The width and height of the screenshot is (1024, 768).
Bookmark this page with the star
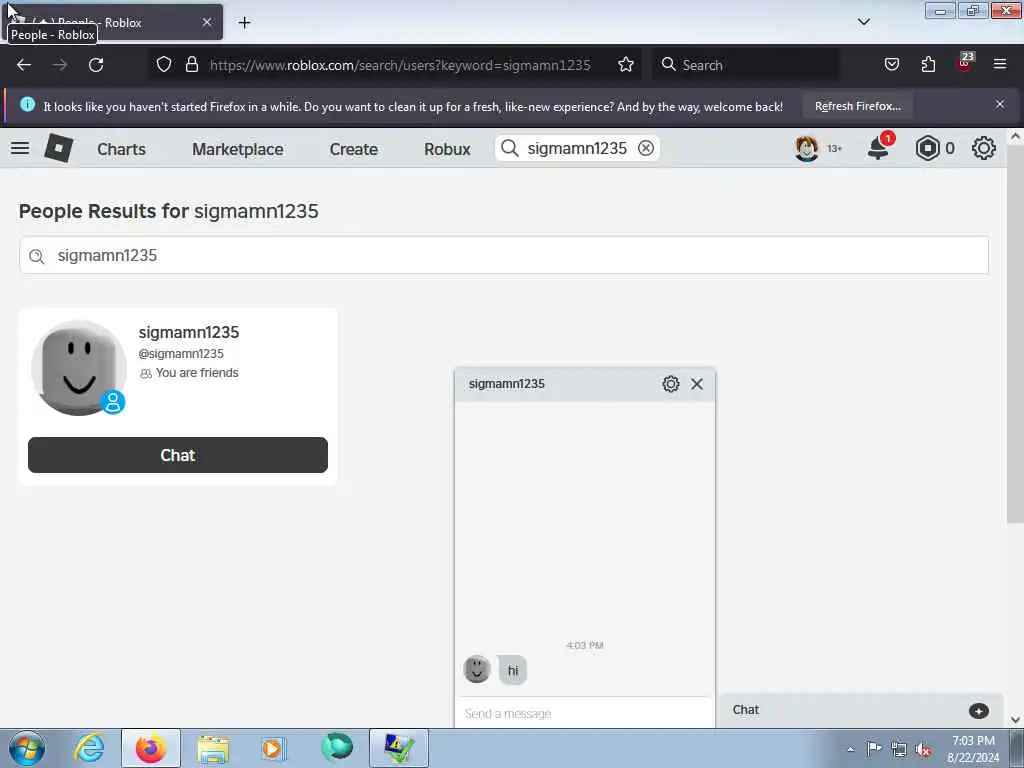tap(626, 65)
